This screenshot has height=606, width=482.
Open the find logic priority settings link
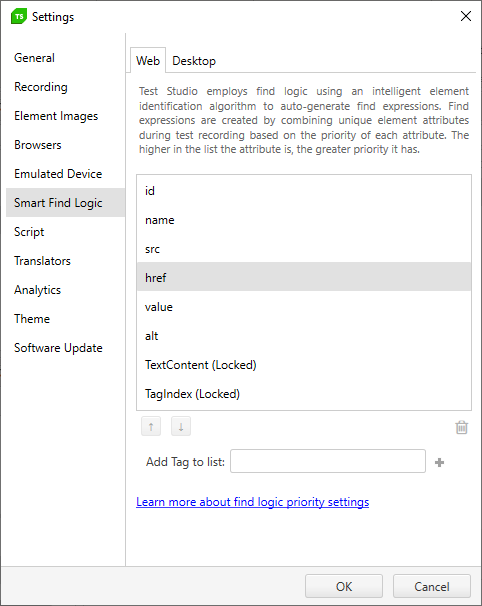pos(252,502)
